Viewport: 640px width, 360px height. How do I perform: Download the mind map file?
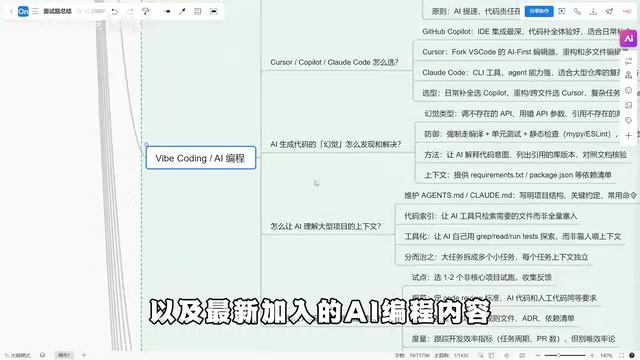pos(593,11)
